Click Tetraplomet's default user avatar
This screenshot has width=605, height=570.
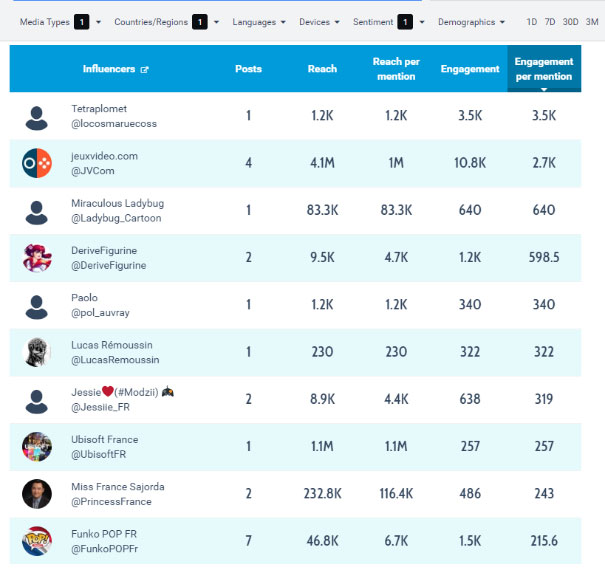click(37, 116)
